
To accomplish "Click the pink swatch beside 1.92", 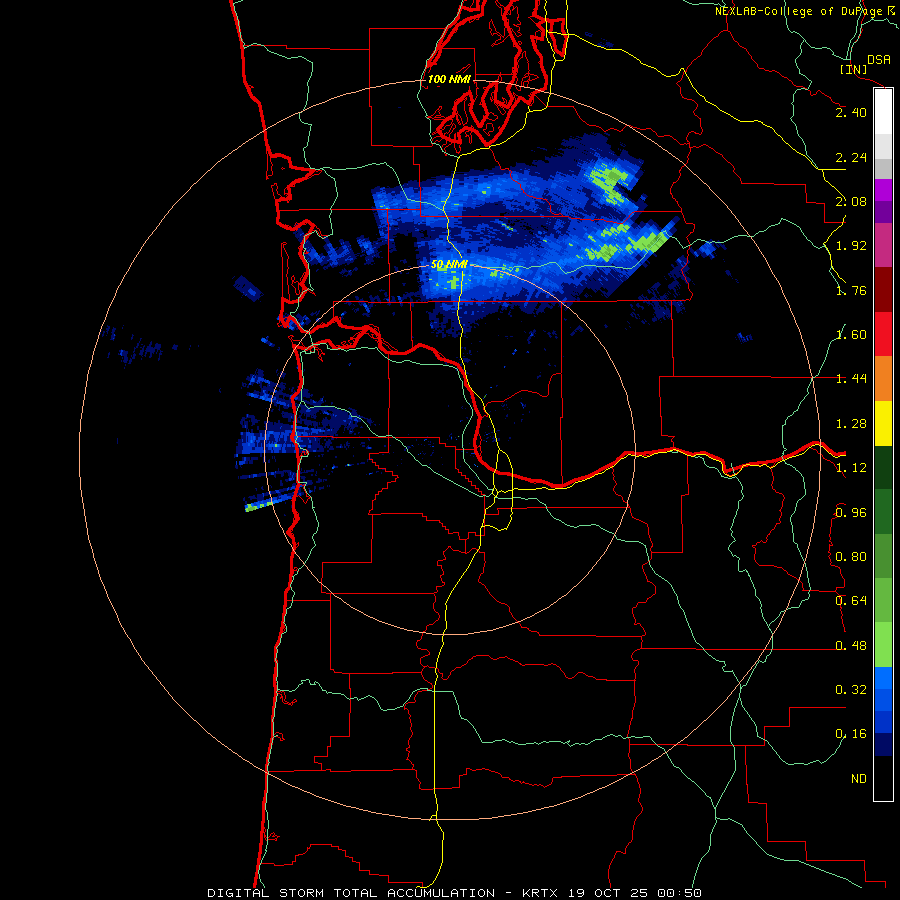I will point(883,246).
